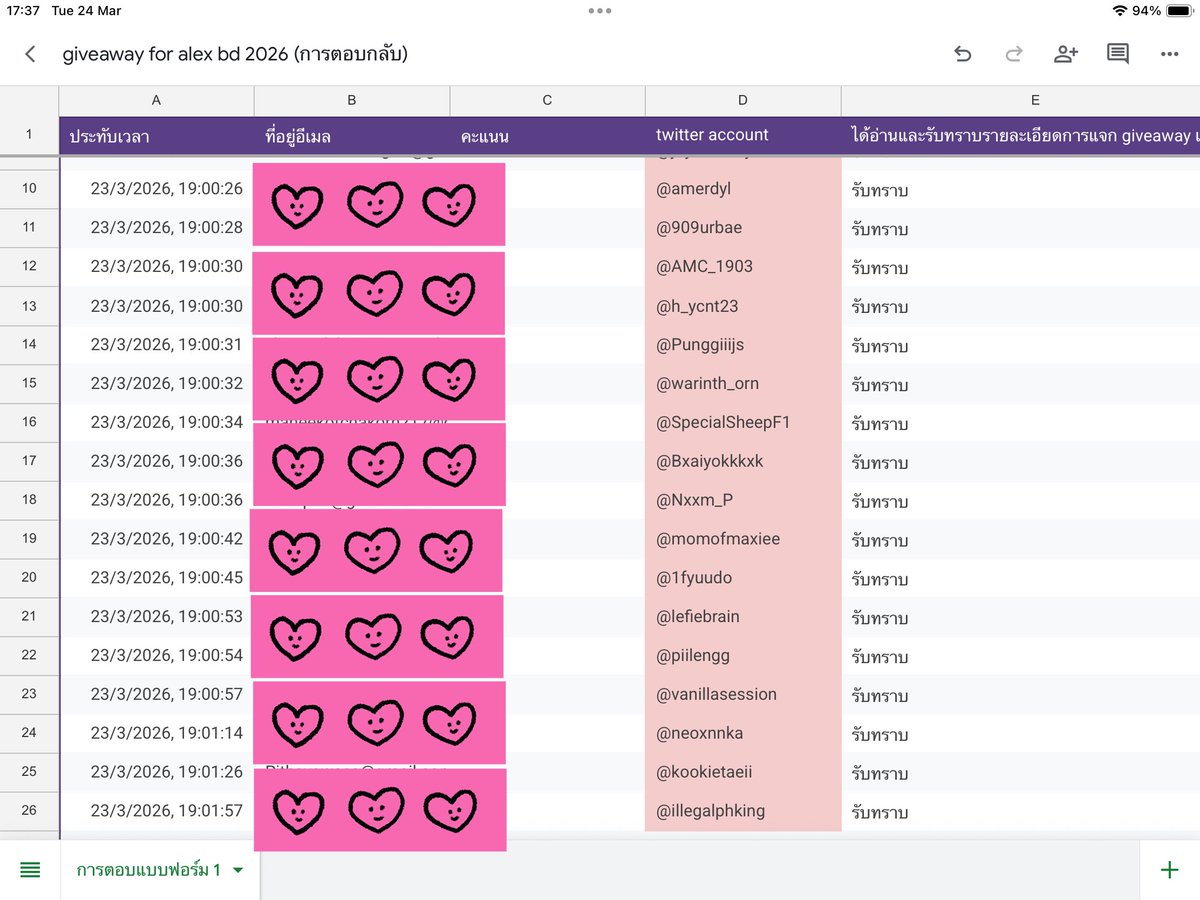Select cell @SpecialSheepF1

click(x=743, y=422)
